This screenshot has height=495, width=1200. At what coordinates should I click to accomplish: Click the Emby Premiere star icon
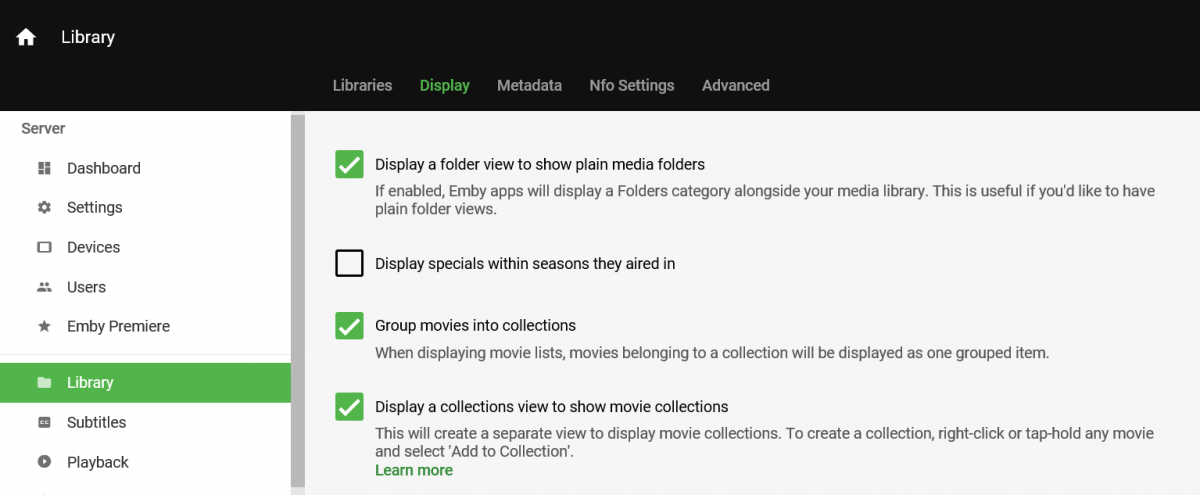(44, 327)
